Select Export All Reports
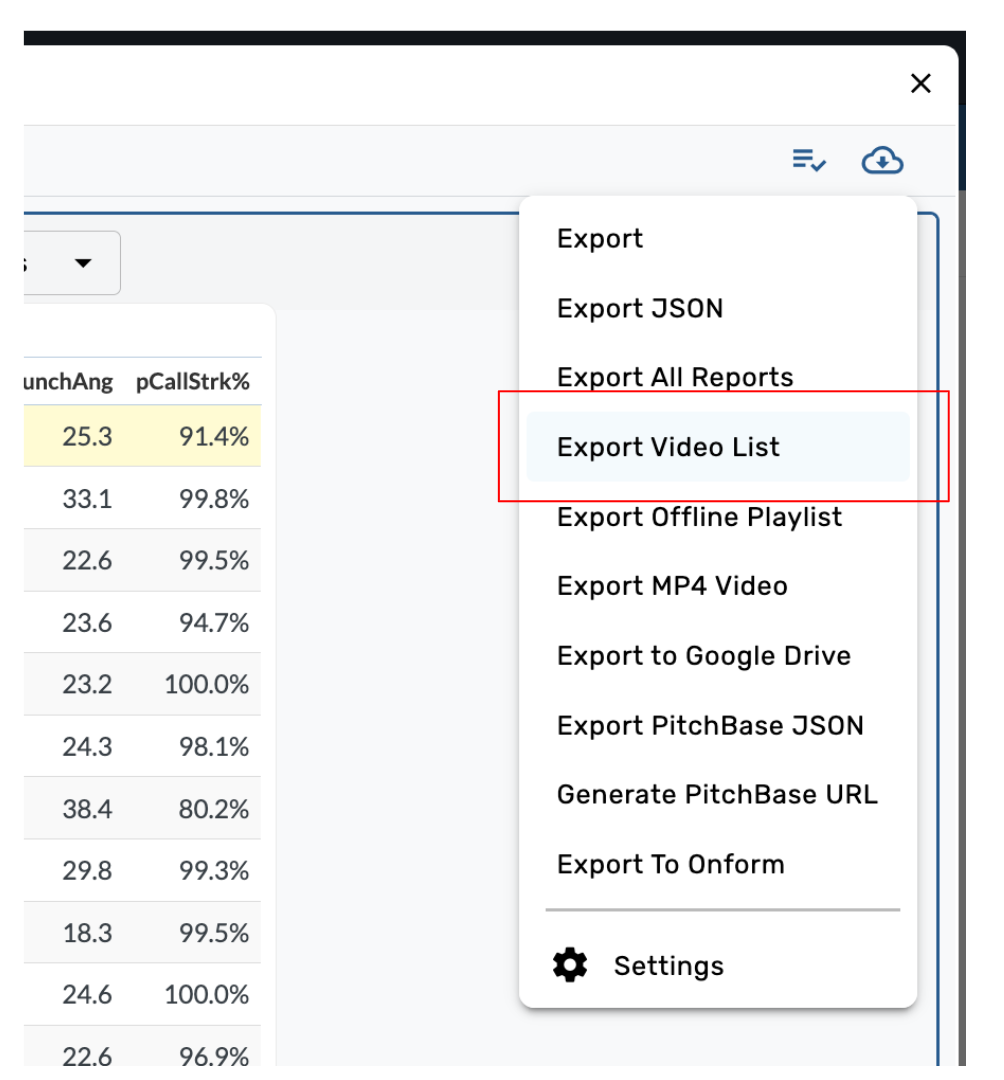The height and width of the screenshot is (1080, 1004). click(675, 378)
